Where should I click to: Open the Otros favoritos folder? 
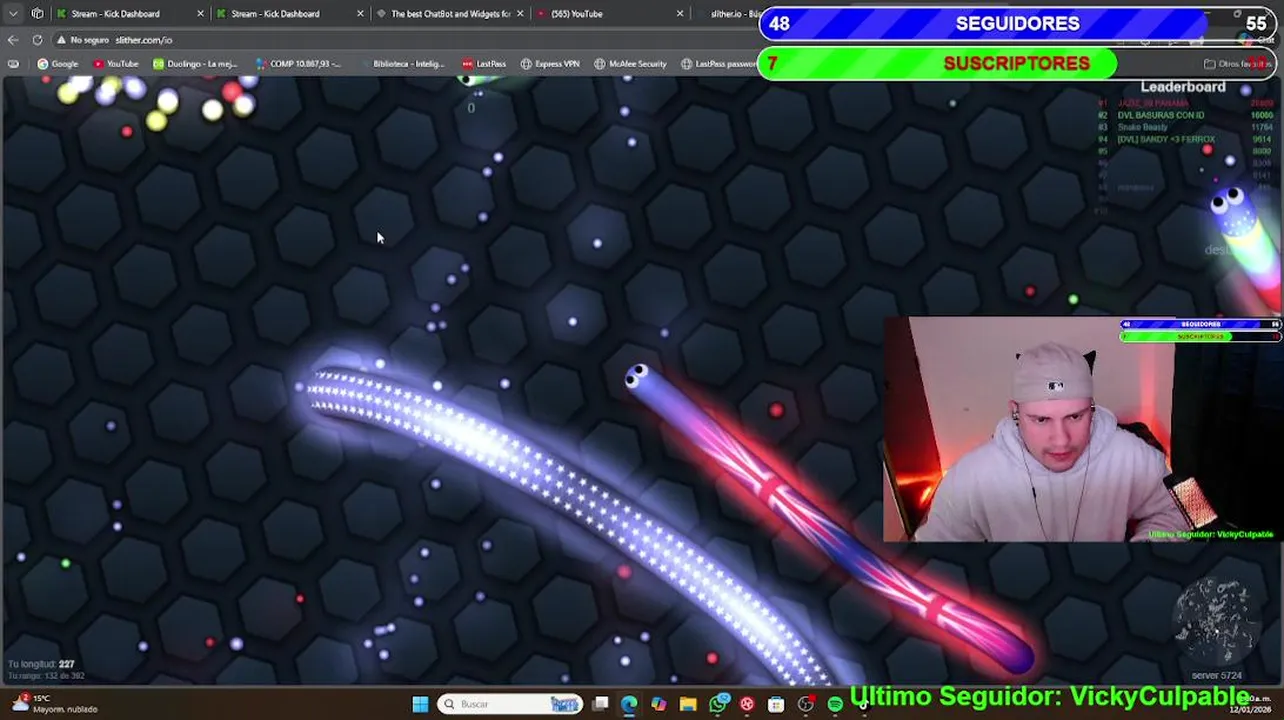click(1238, 64)
